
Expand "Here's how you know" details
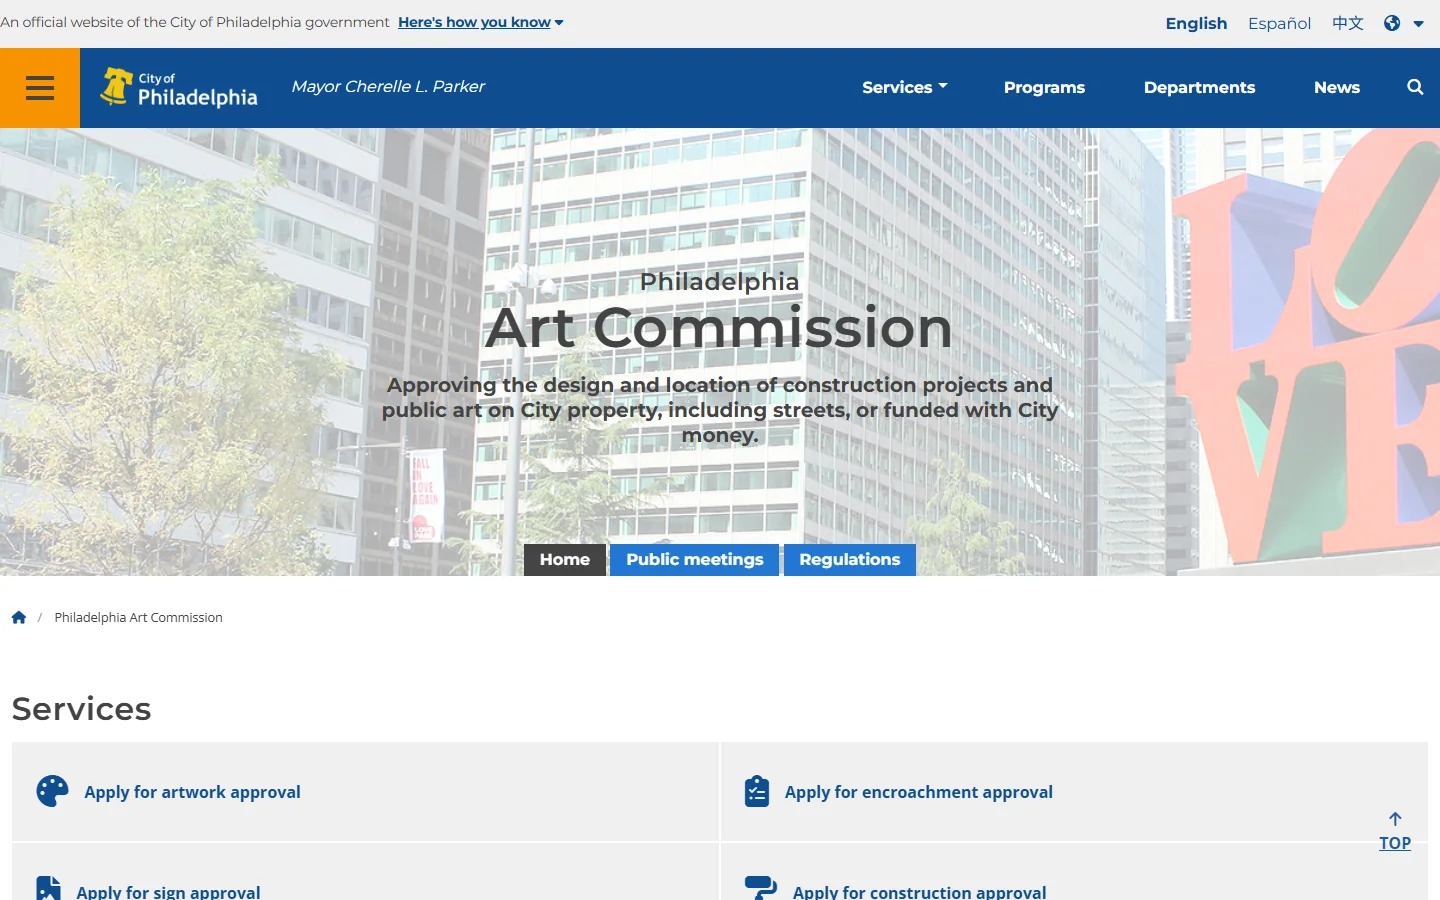click(481, 22)
